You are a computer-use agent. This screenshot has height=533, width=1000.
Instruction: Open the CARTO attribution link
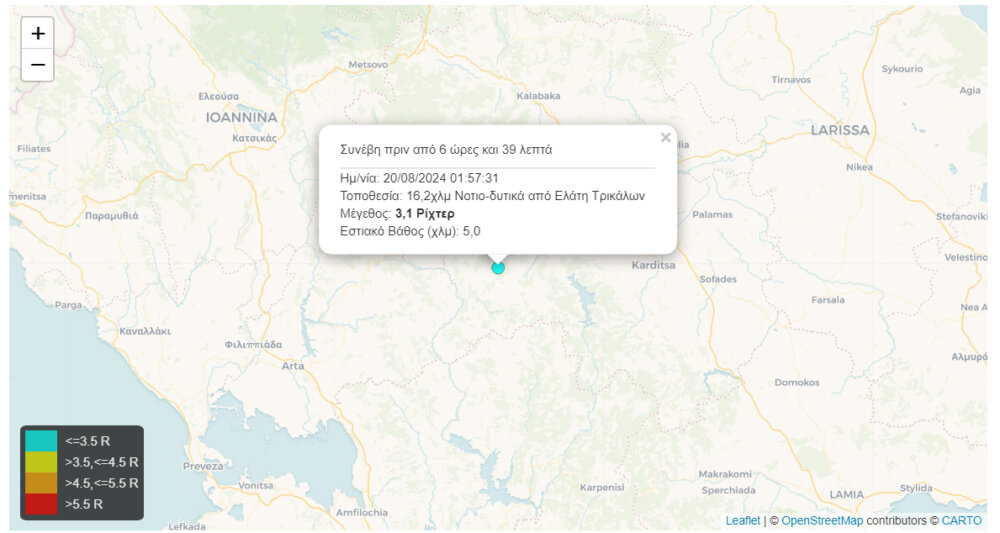pos(962,521)
